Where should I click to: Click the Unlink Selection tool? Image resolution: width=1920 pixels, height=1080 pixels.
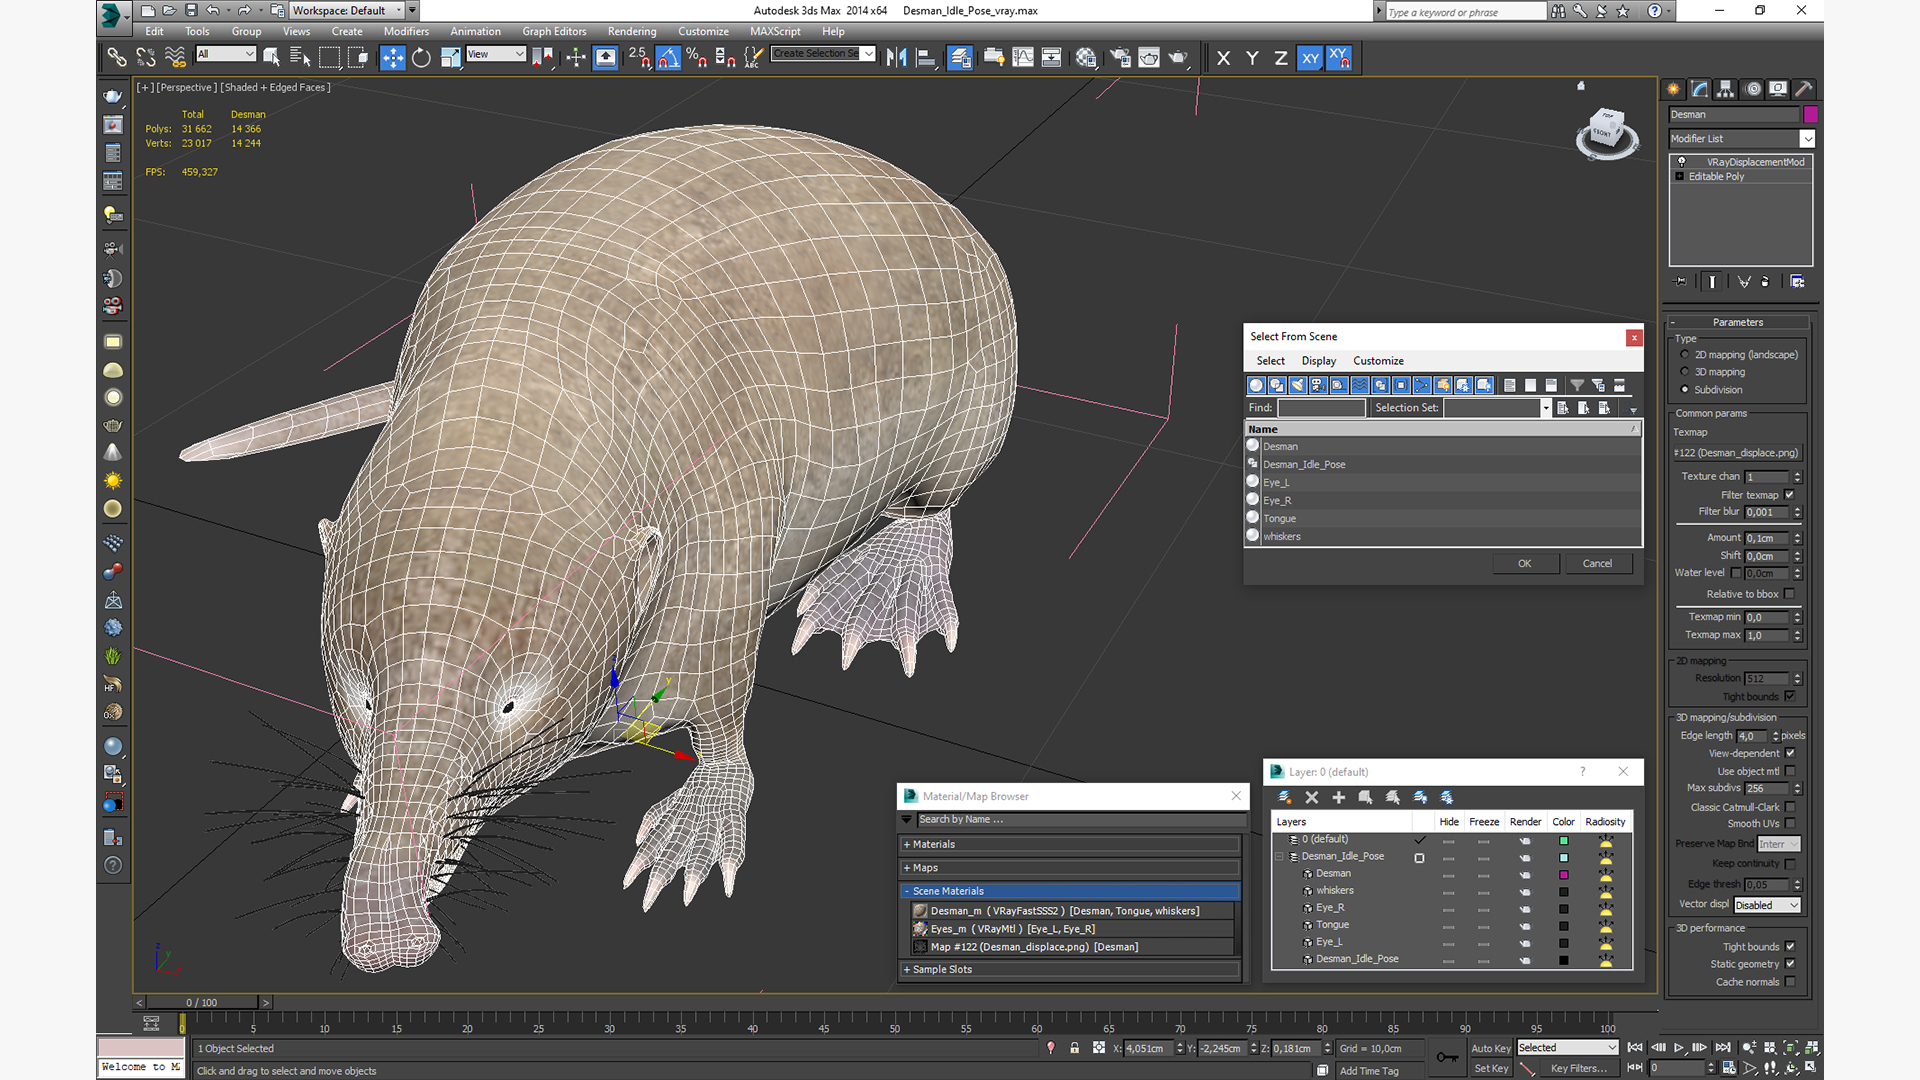[146, 58]
